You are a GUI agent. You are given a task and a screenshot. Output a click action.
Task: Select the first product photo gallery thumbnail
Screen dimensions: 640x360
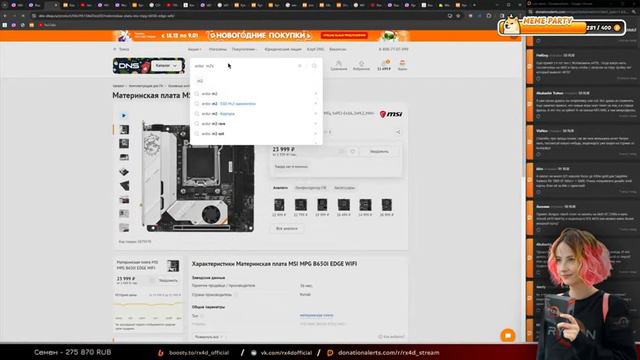[124, 130]
